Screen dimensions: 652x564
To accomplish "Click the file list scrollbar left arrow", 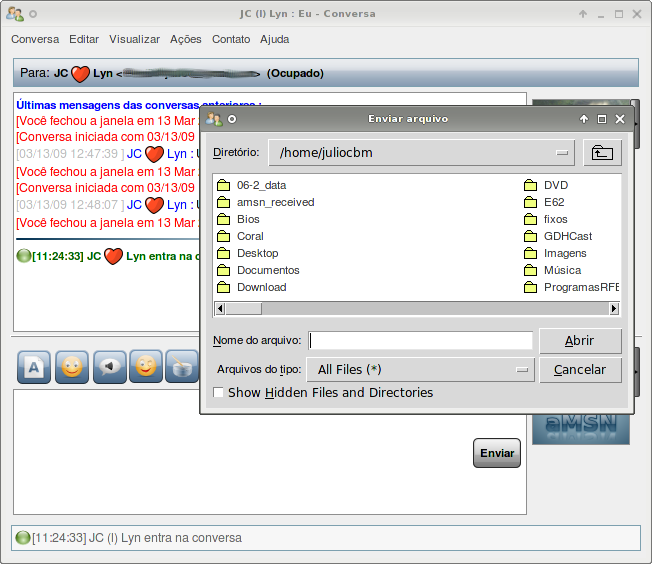I will (x=220, y=309).
